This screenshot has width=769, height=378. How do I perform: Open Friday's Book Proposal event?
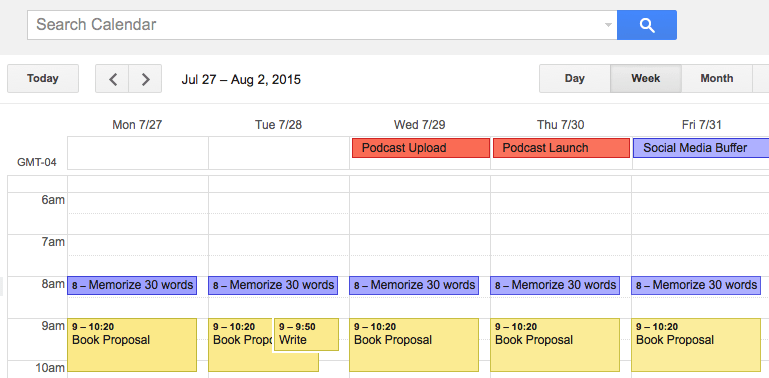(x=696, y=345)
